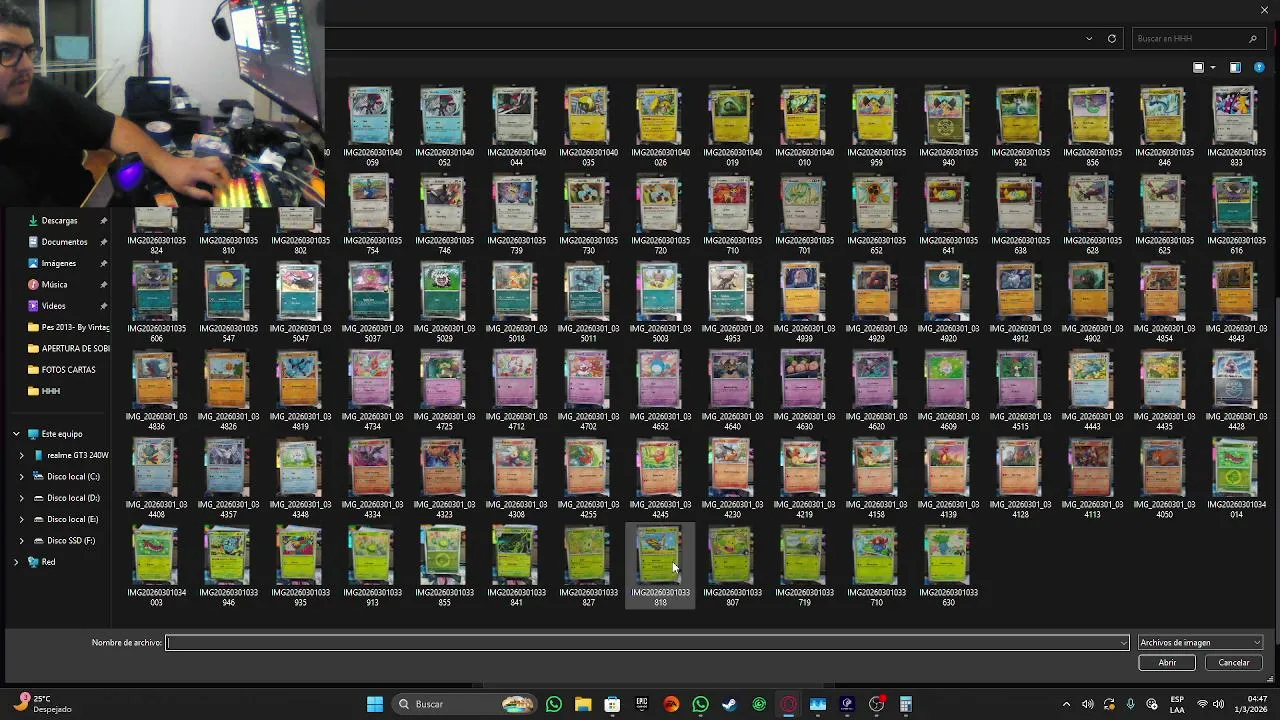Screen dimensions: 1280x720
Task: Expand the 'Disco local (E:)' node
Action: pyautogui.click(x=22, y=519)
